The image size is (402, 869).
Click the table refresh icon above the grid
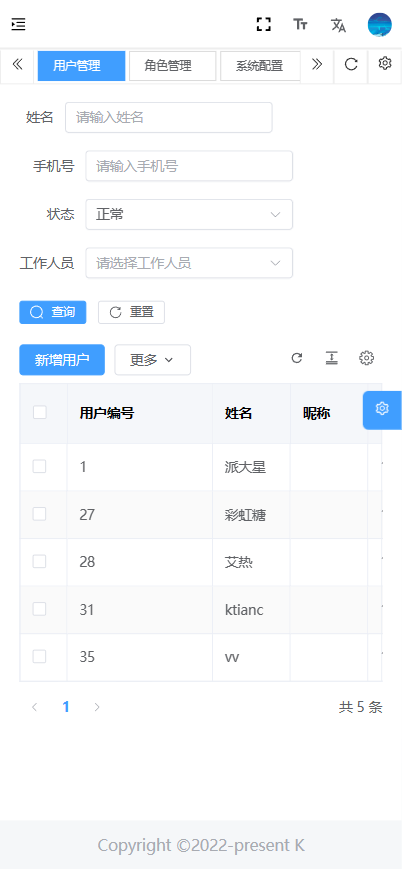click(x=297, y=358)
